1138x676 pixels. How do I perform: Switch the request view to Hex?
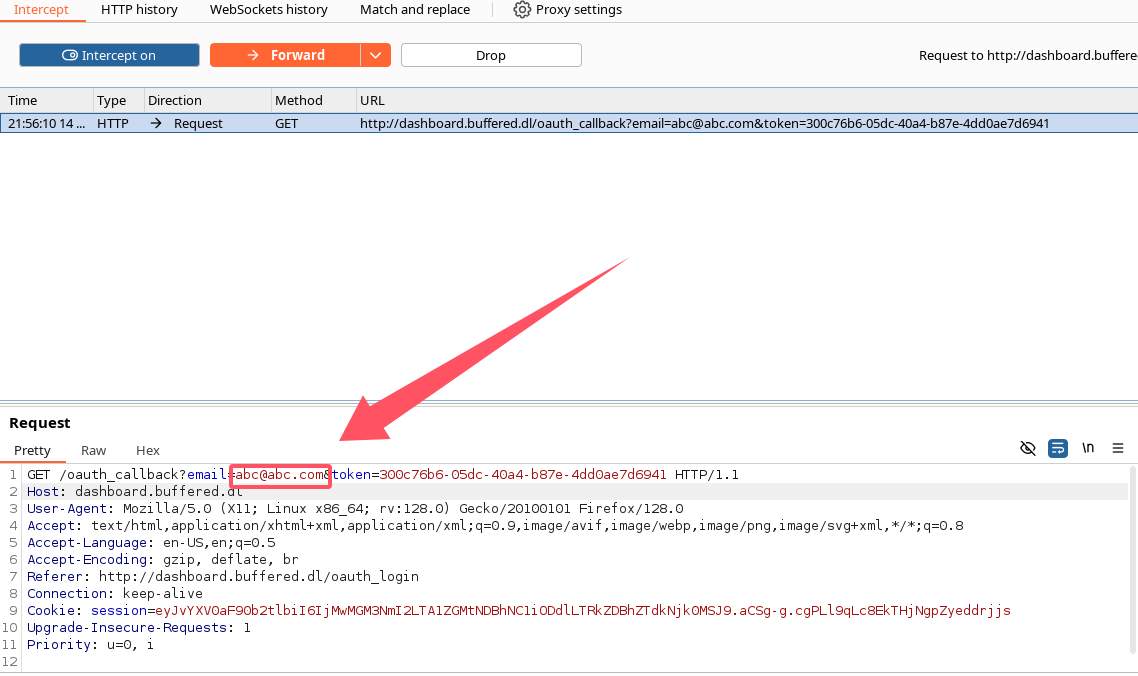[148, 451]
